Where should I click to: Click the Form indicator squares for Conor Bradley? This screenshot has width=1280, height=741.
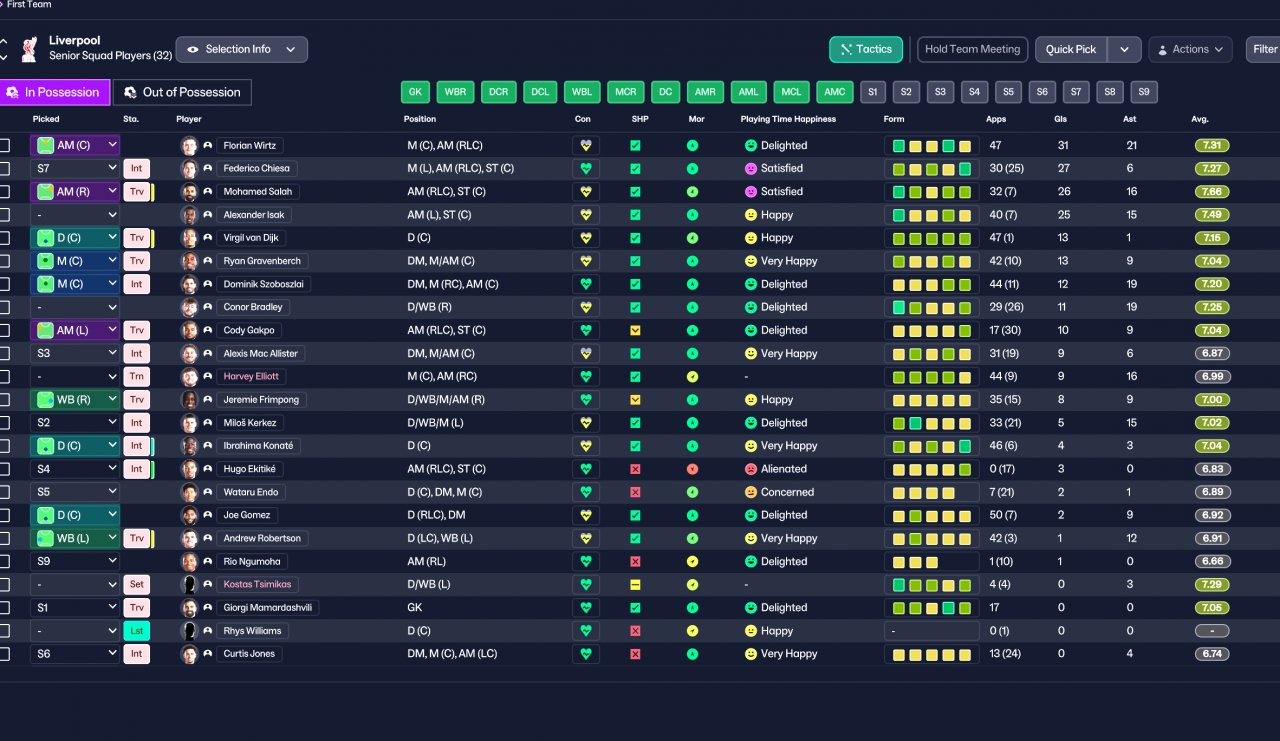[932, 307]
